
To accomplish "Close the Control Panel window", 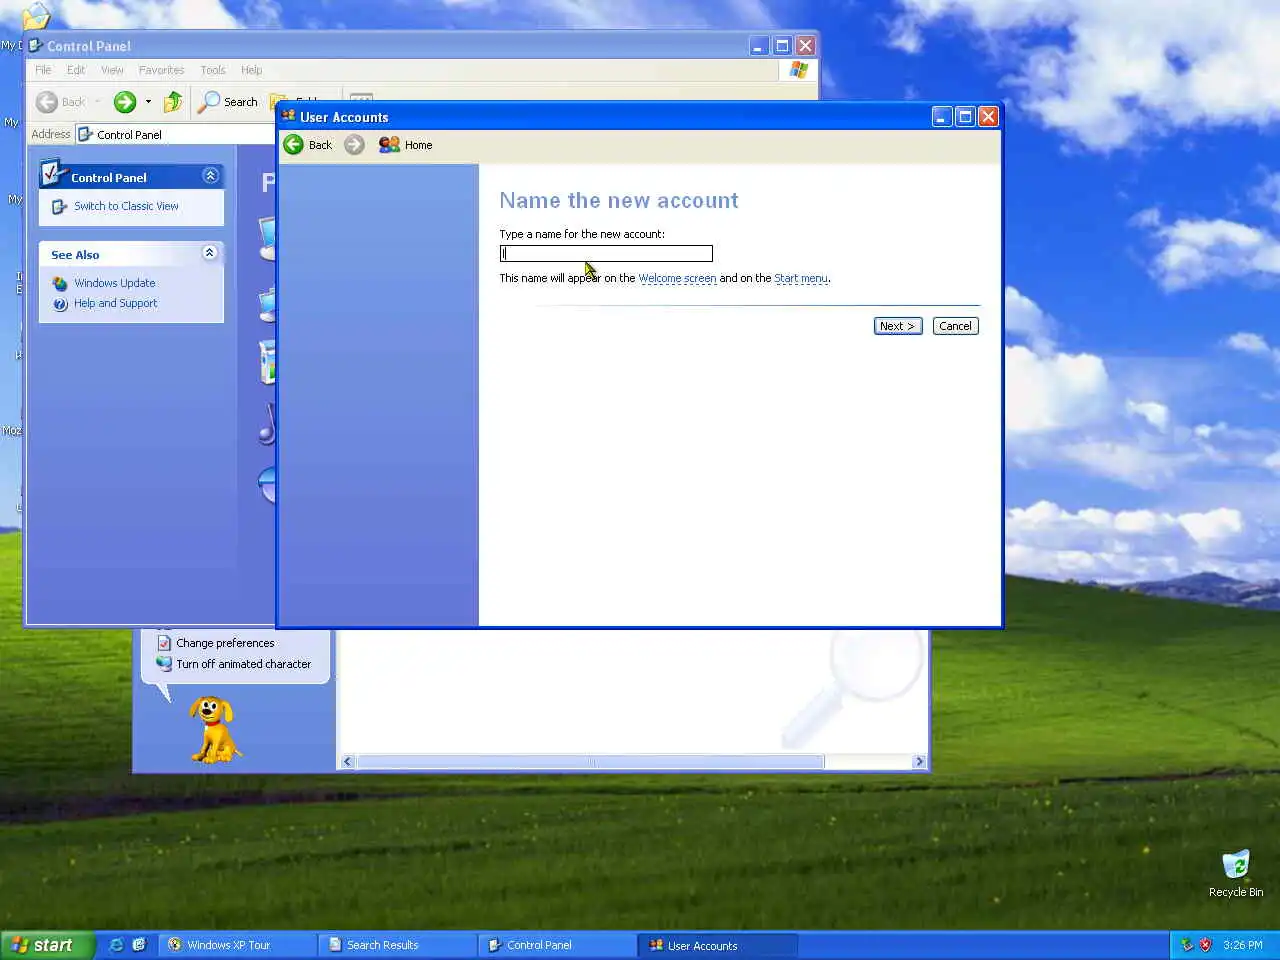I will pyautogui.click(x=805, y=46).
